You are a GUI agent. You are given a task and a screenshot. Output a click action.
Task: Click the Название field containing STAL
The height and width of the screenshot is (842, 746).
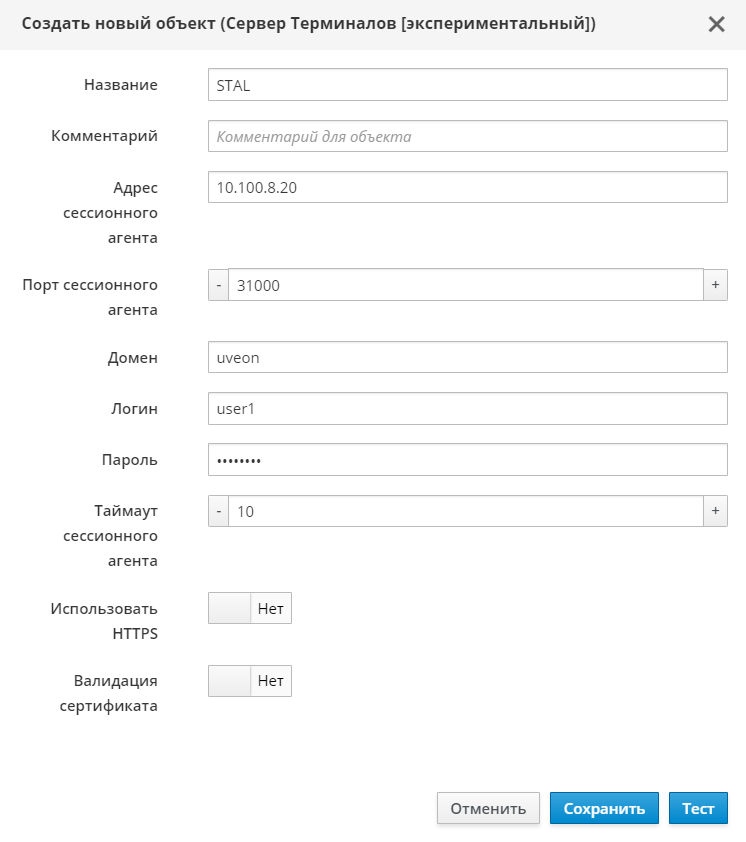(x=467, y=85)
